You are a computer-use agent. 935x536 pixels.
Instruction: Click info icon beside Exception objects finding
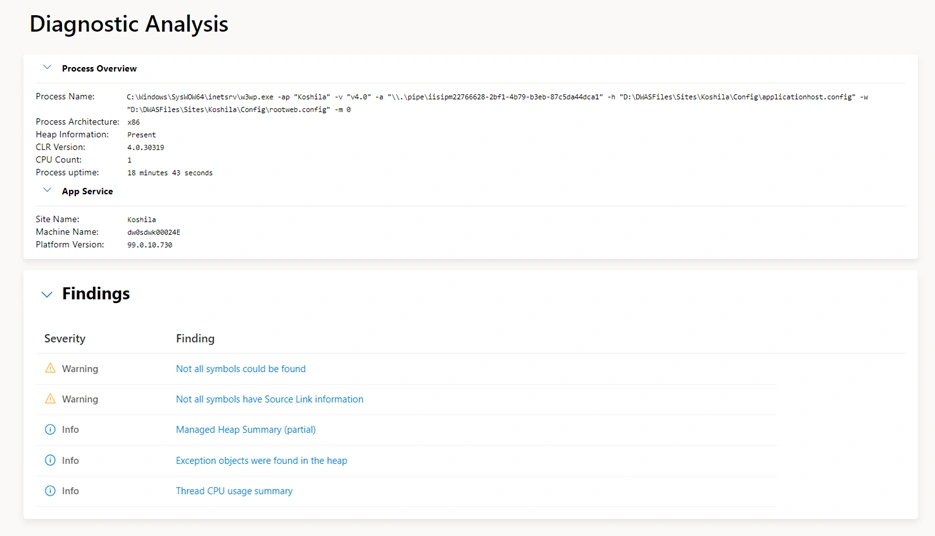click(50, 460)
